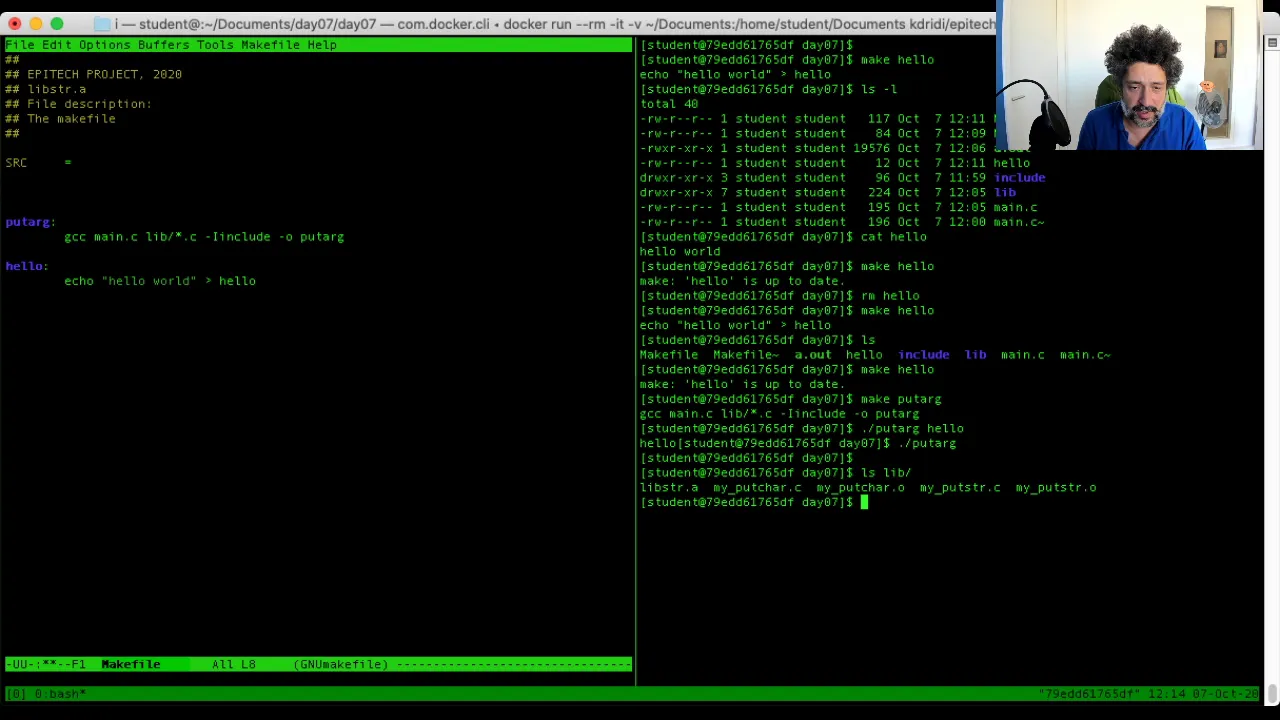The width and height of the screenshot is (1280, 720).
Task: Click 'a.out' in the ls output row
Action: coord(812,355)
